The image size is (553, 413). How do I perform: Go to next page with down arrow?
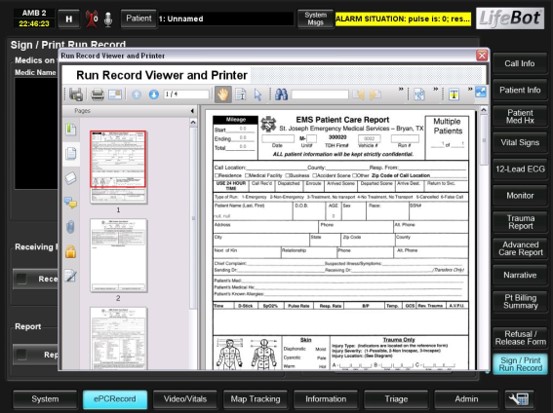pyautogui.click(x=153, y=95)
